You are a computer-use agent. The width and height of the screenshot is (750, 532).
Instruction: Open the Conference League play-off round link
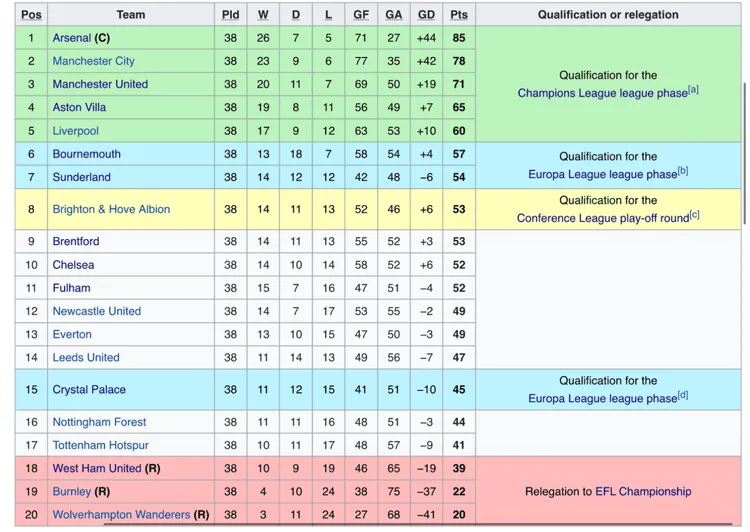(x=603, y=218)
